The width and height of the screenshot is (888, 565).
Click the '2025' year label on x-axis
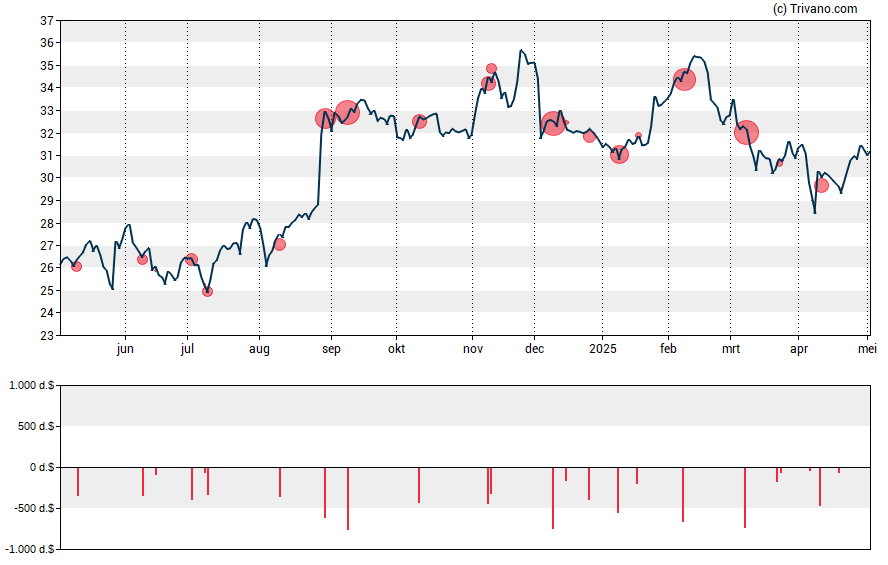(x=603, y=348)
